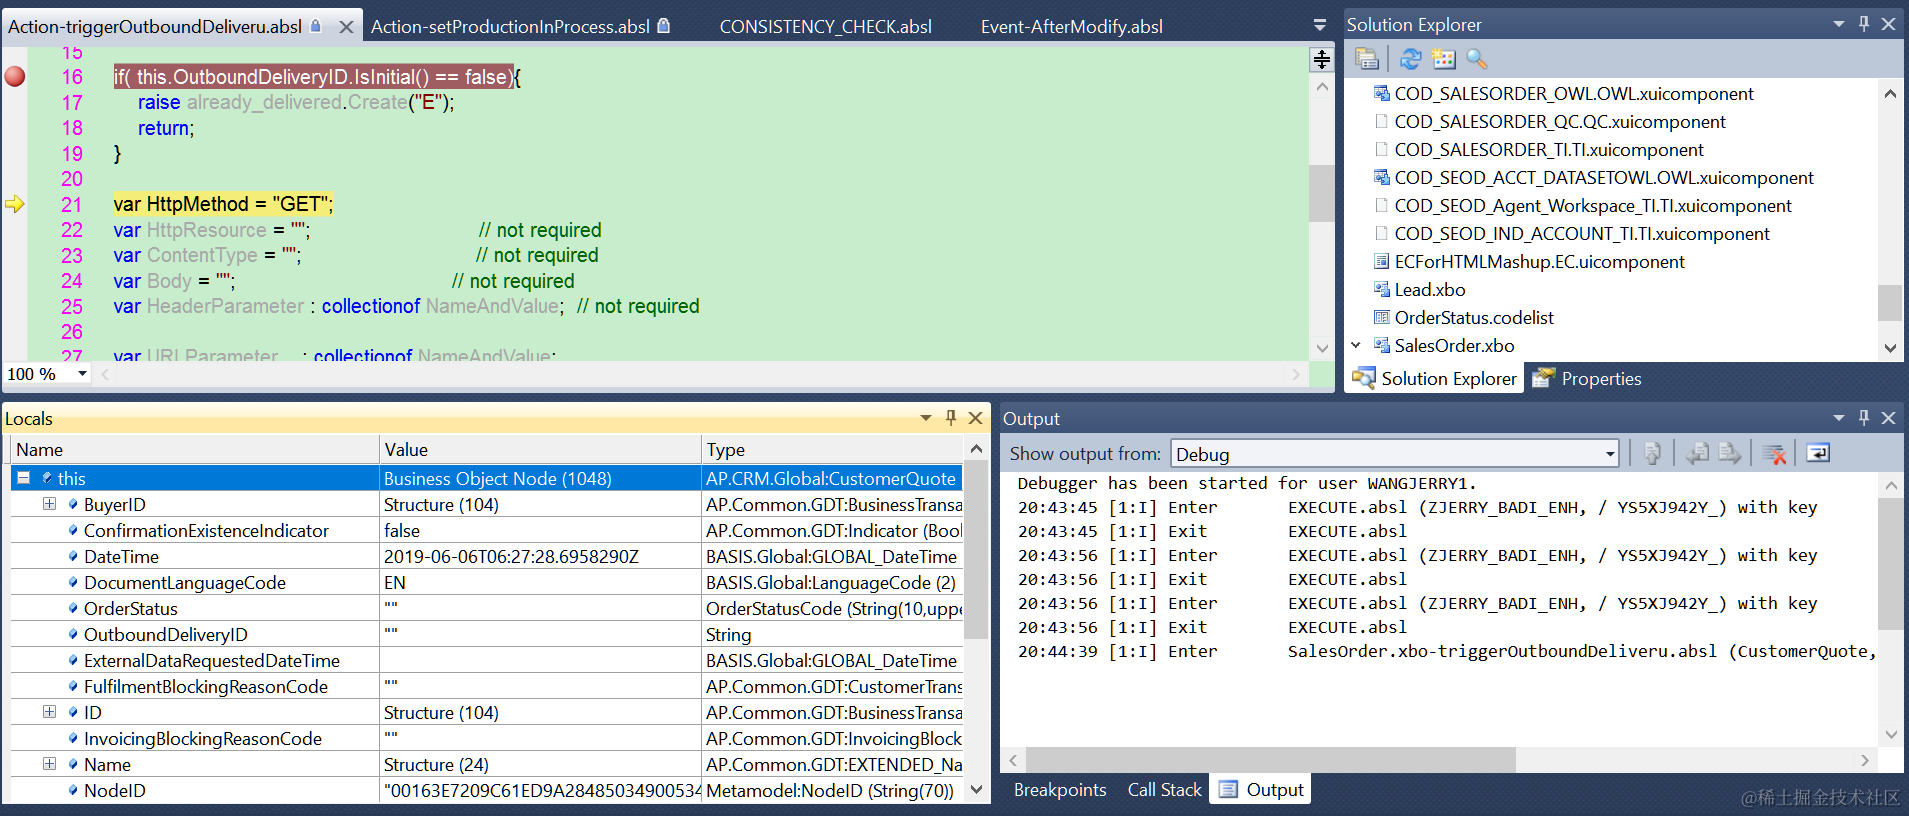Click Find Message in Code output icon

coord(1652,454)
